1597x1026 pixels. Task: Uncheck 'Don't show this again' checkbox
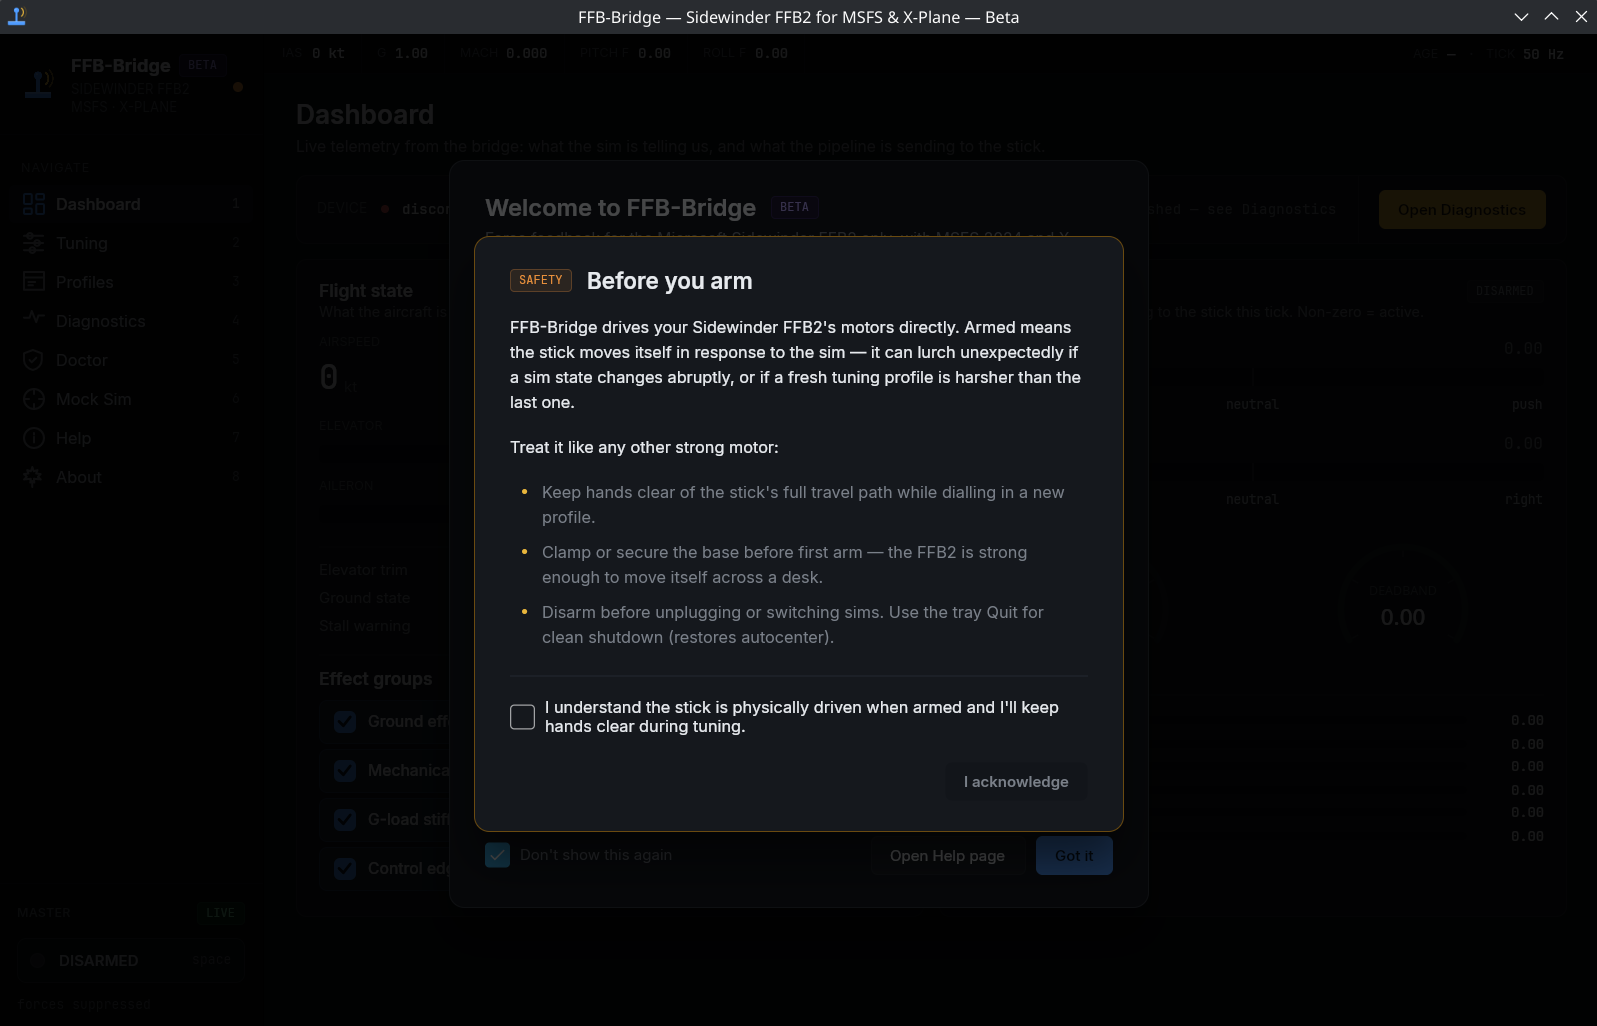click(x=497, y=855)
